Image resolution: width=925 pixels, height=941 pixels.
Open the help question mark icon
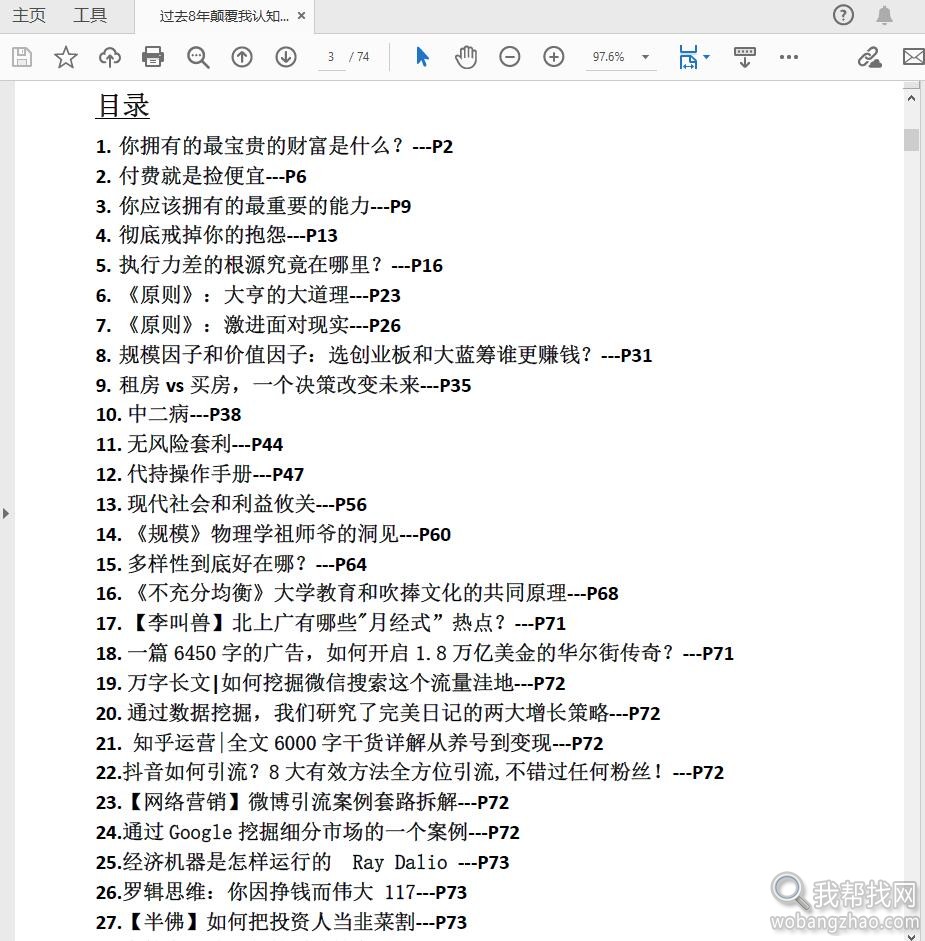pyautogui.click(x=843, y=15)
